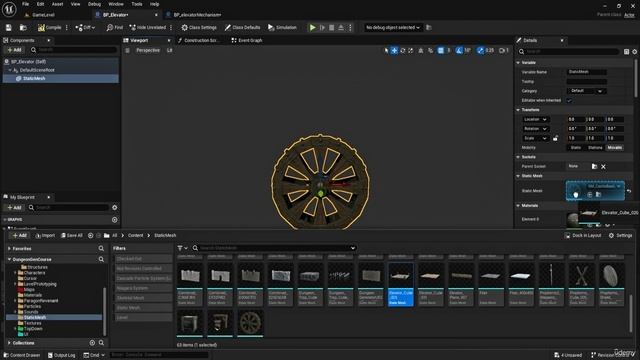640x360 pixels.
Task: Open the viewport options hamburger menu
Action: point(127,50)
